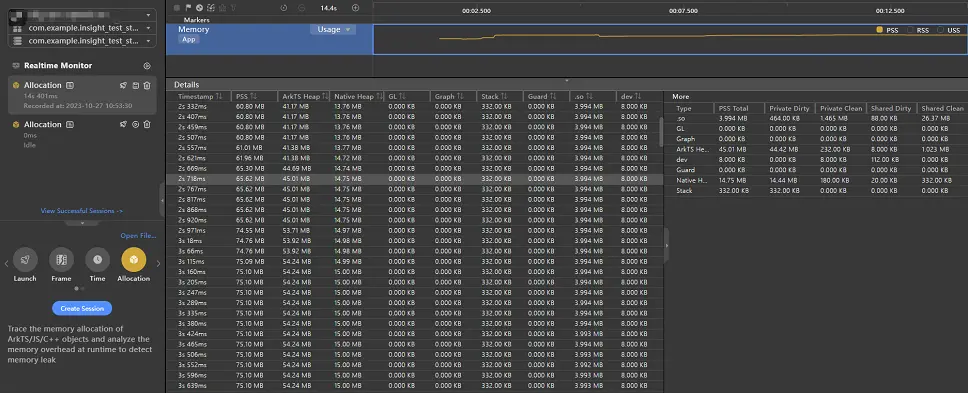Sort table by dev column arrows
The image size is (968, 393).
(638, 97)
